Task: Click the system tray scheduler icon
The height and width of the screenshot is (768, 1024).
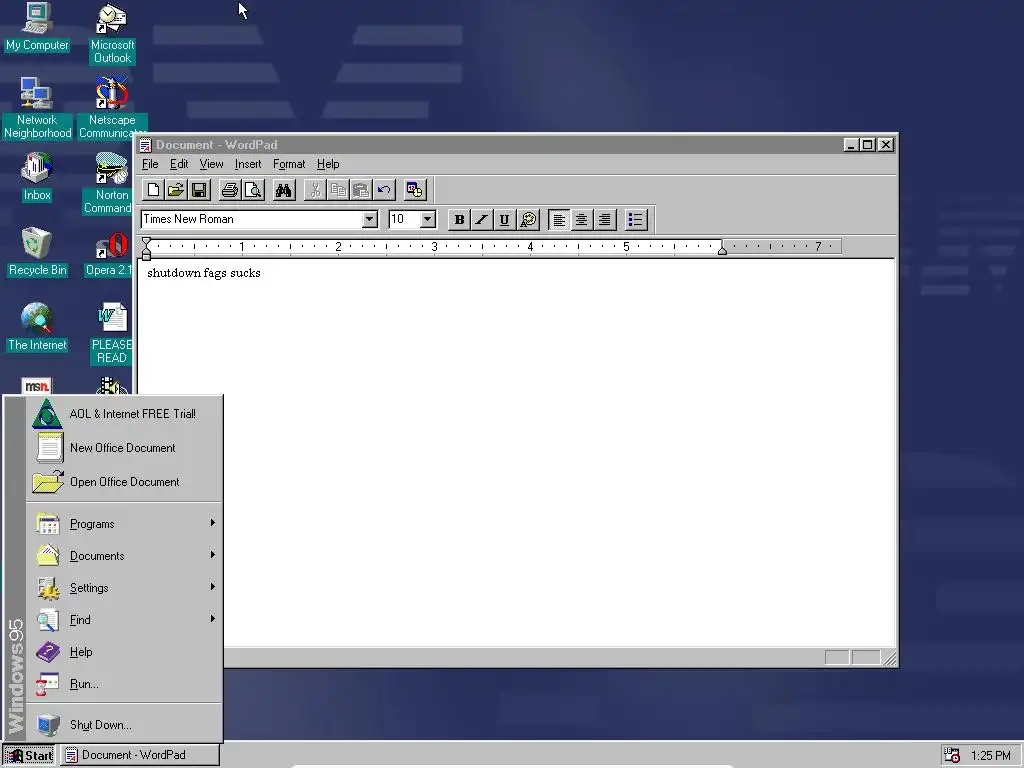Action: (953, 756)
